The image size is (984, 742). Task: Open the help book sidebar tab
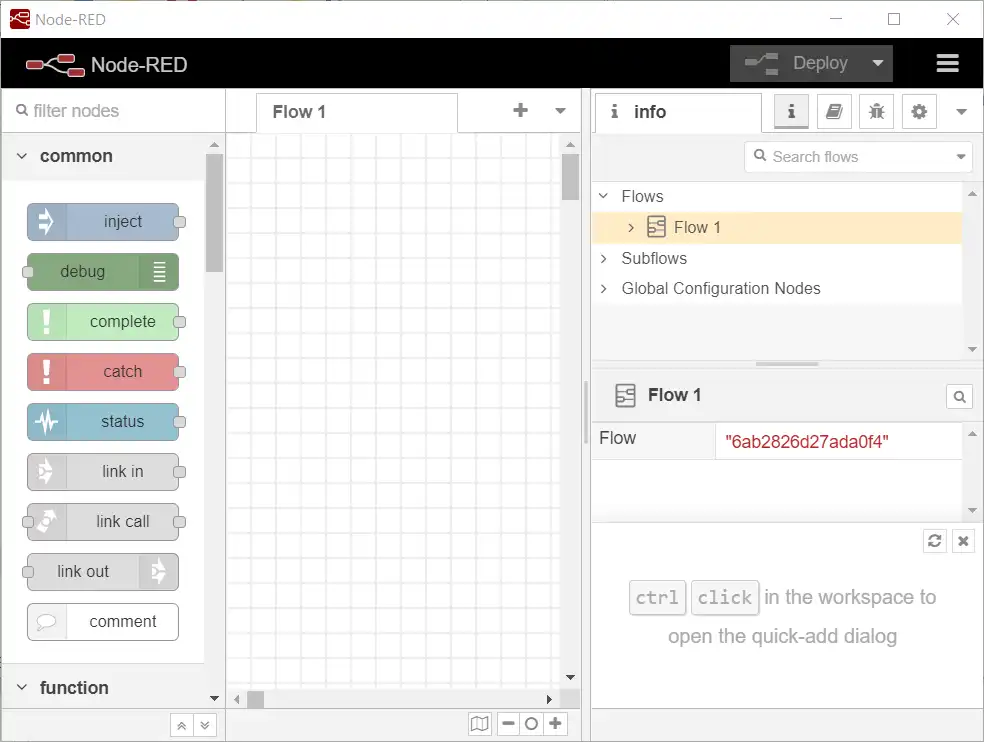tap(834, 112)
